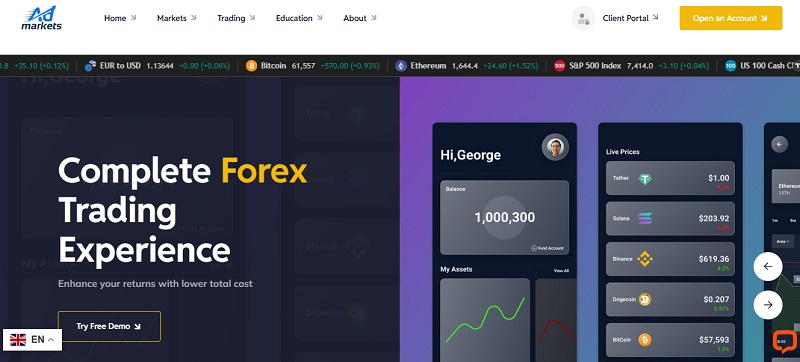This screenshot has height=362, width=800.
Task: Open the EN language selector
Action: tap(32, 340)
